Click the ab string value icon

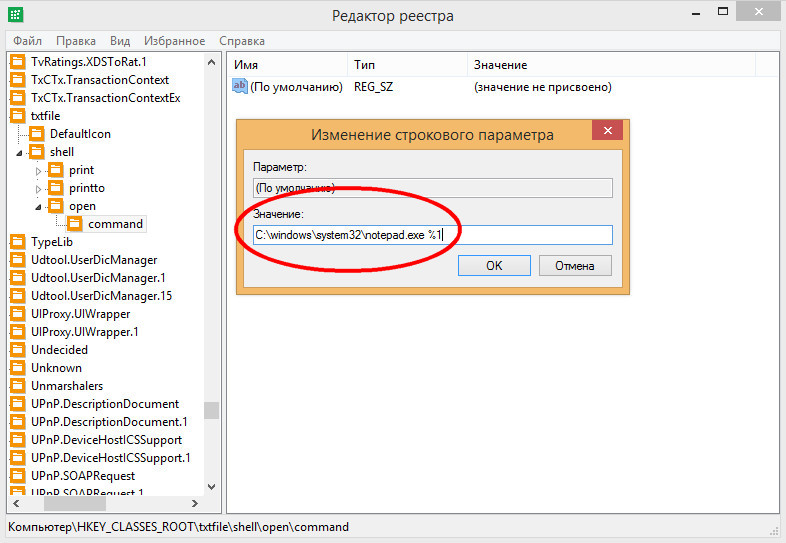239,87
